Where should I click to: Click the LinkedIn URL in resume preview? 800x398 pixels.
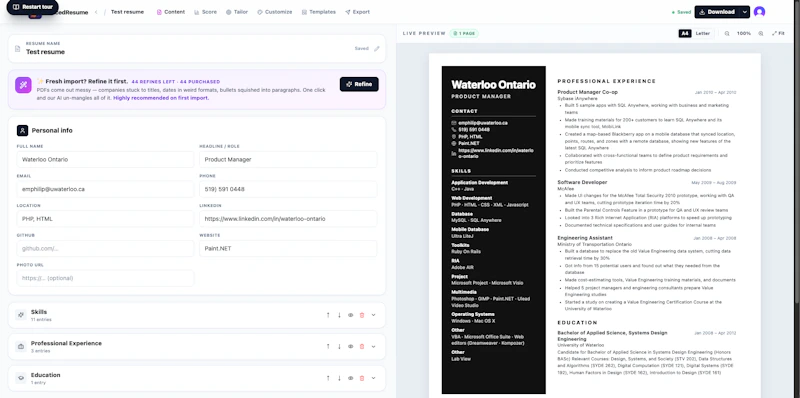(x=496, y=154)
